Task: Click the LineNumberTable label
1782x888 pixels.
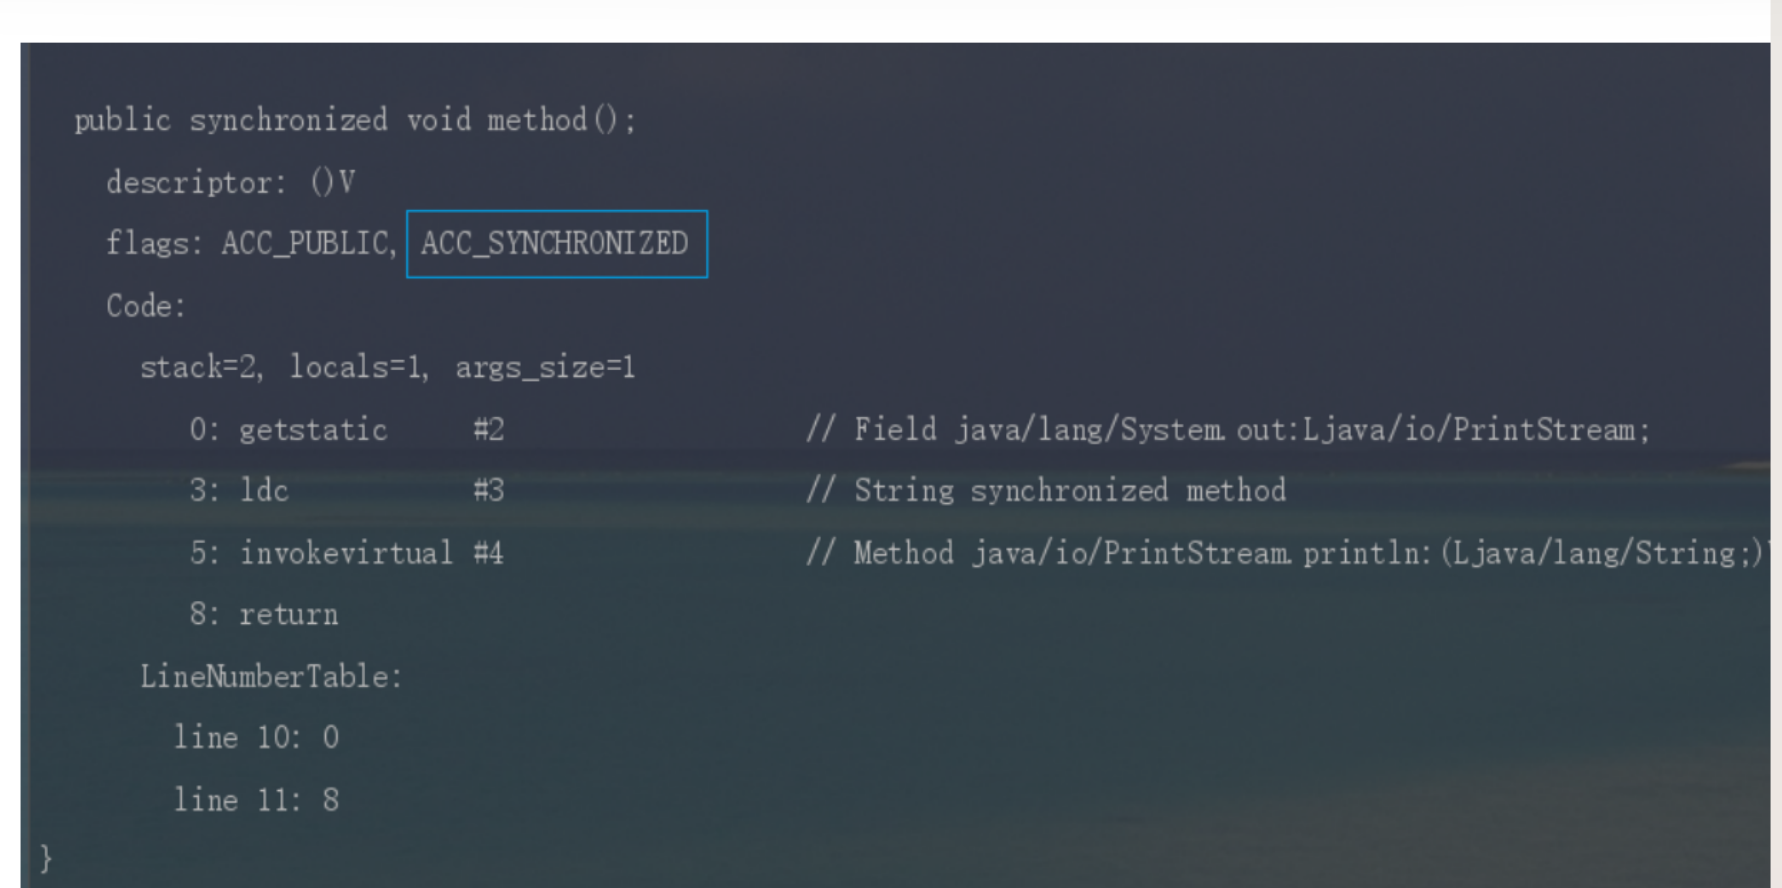Action: click(270, 677)
